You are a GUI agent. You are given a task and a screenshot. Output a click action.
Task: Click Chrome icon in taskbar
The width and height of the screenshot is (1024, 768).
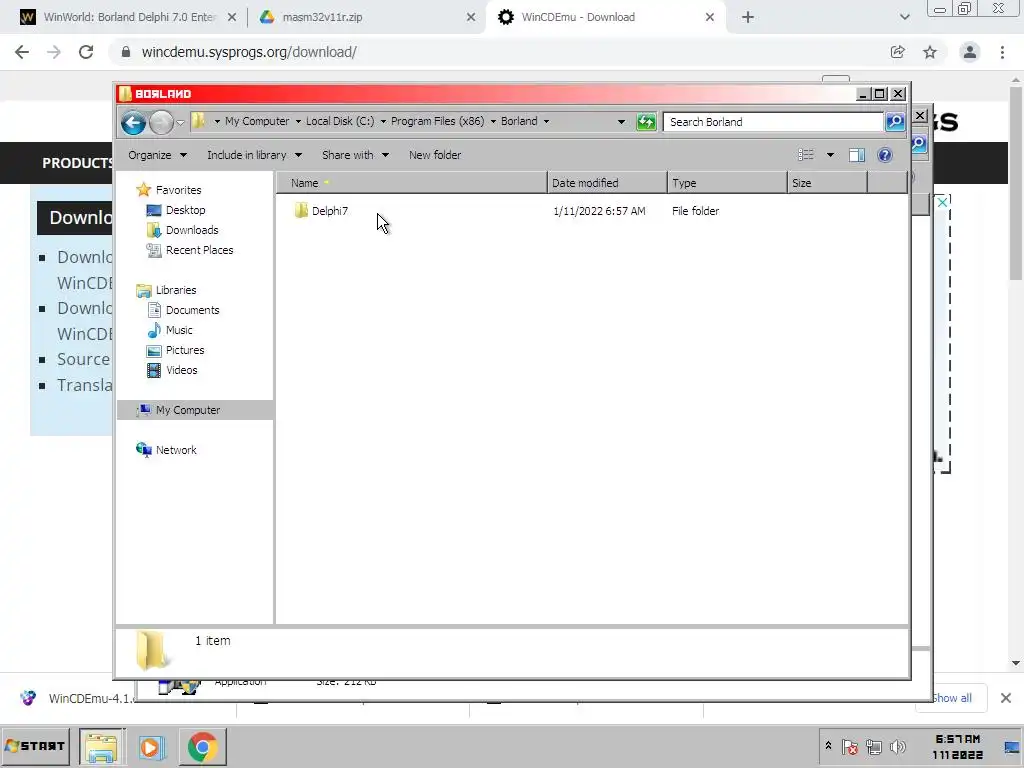tap(202, 747)
